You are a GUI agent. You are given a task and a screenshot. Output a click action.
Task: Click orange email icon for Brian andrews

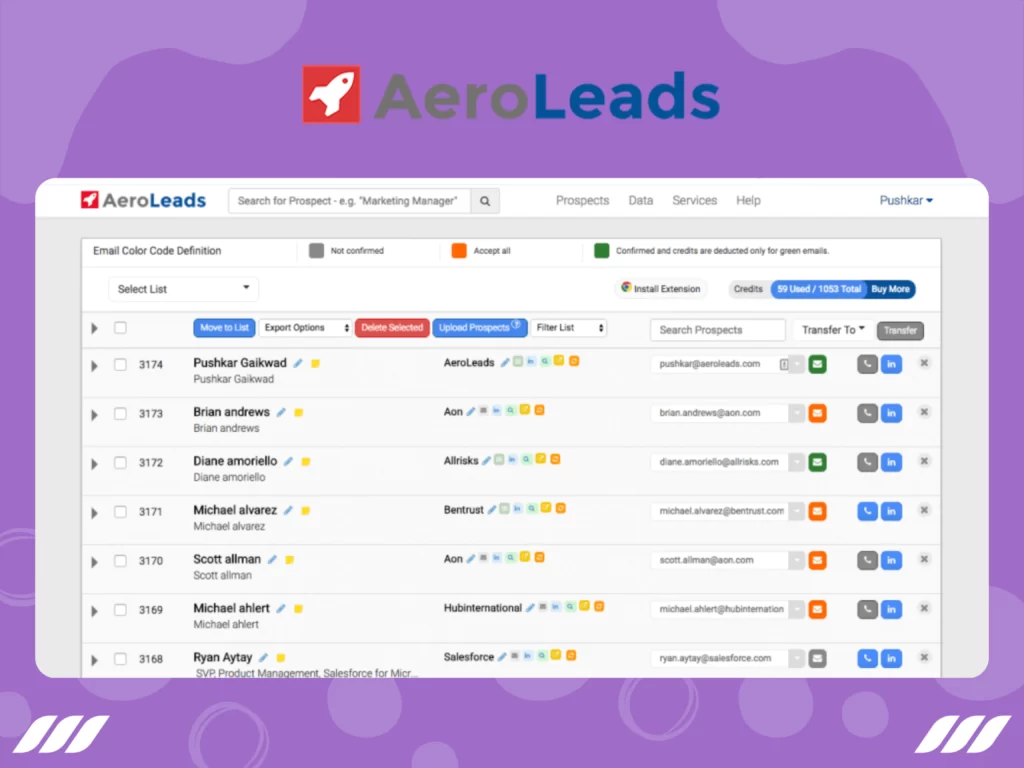(x=817, y=413)
